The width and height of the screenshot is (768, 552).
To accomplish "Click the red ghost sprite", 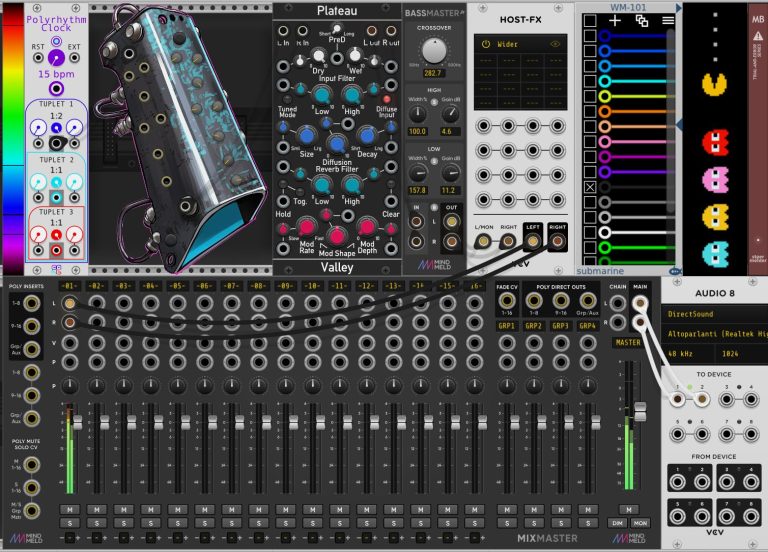I will (x=715, y=141).
